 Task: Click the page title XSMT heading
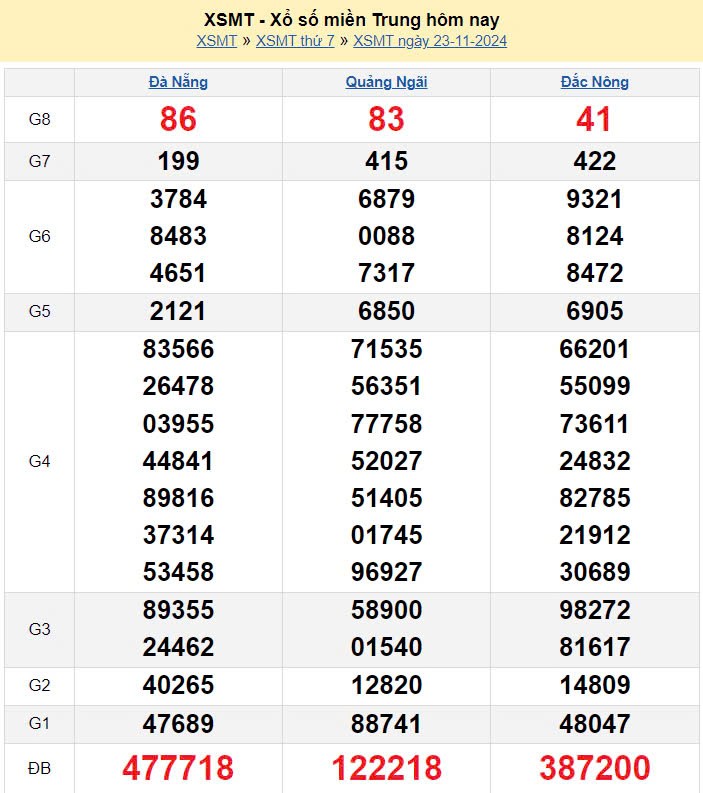click(x=351, y=19)
